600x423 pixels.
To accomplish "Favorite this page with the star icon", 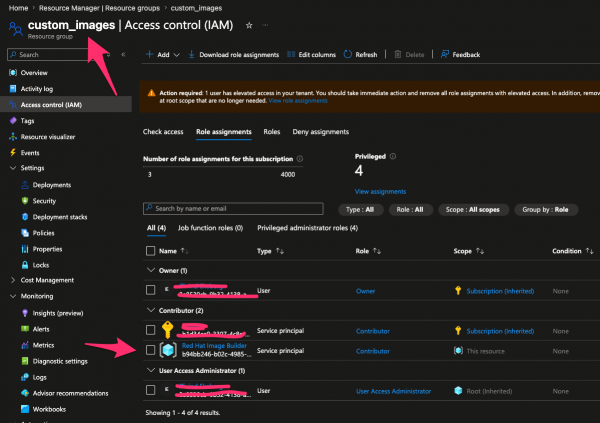I will pyautogui.click(x=249, y=25).
